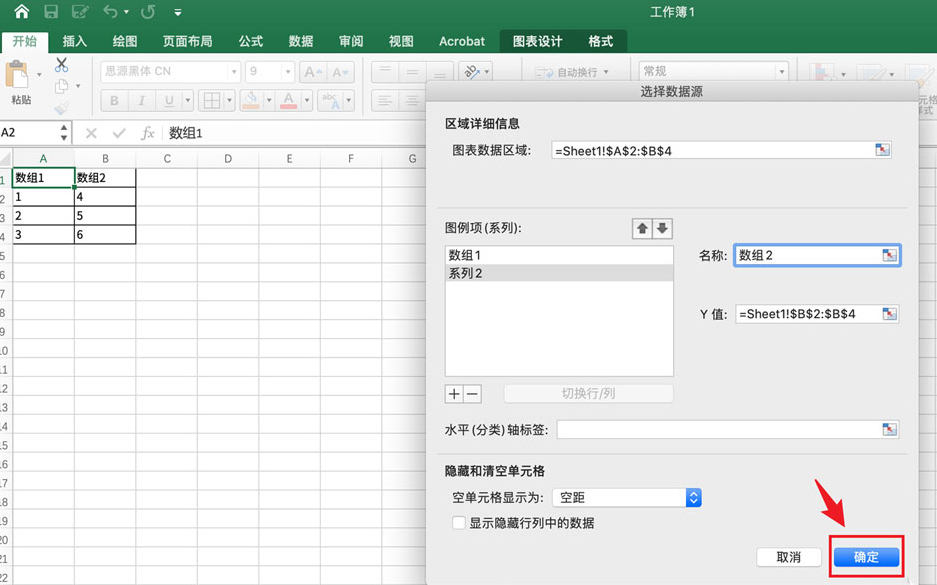Enable 显示隐藏行列中的数据 checkbox
Viewport: 937px width, 585px height.
click(459, 521)
